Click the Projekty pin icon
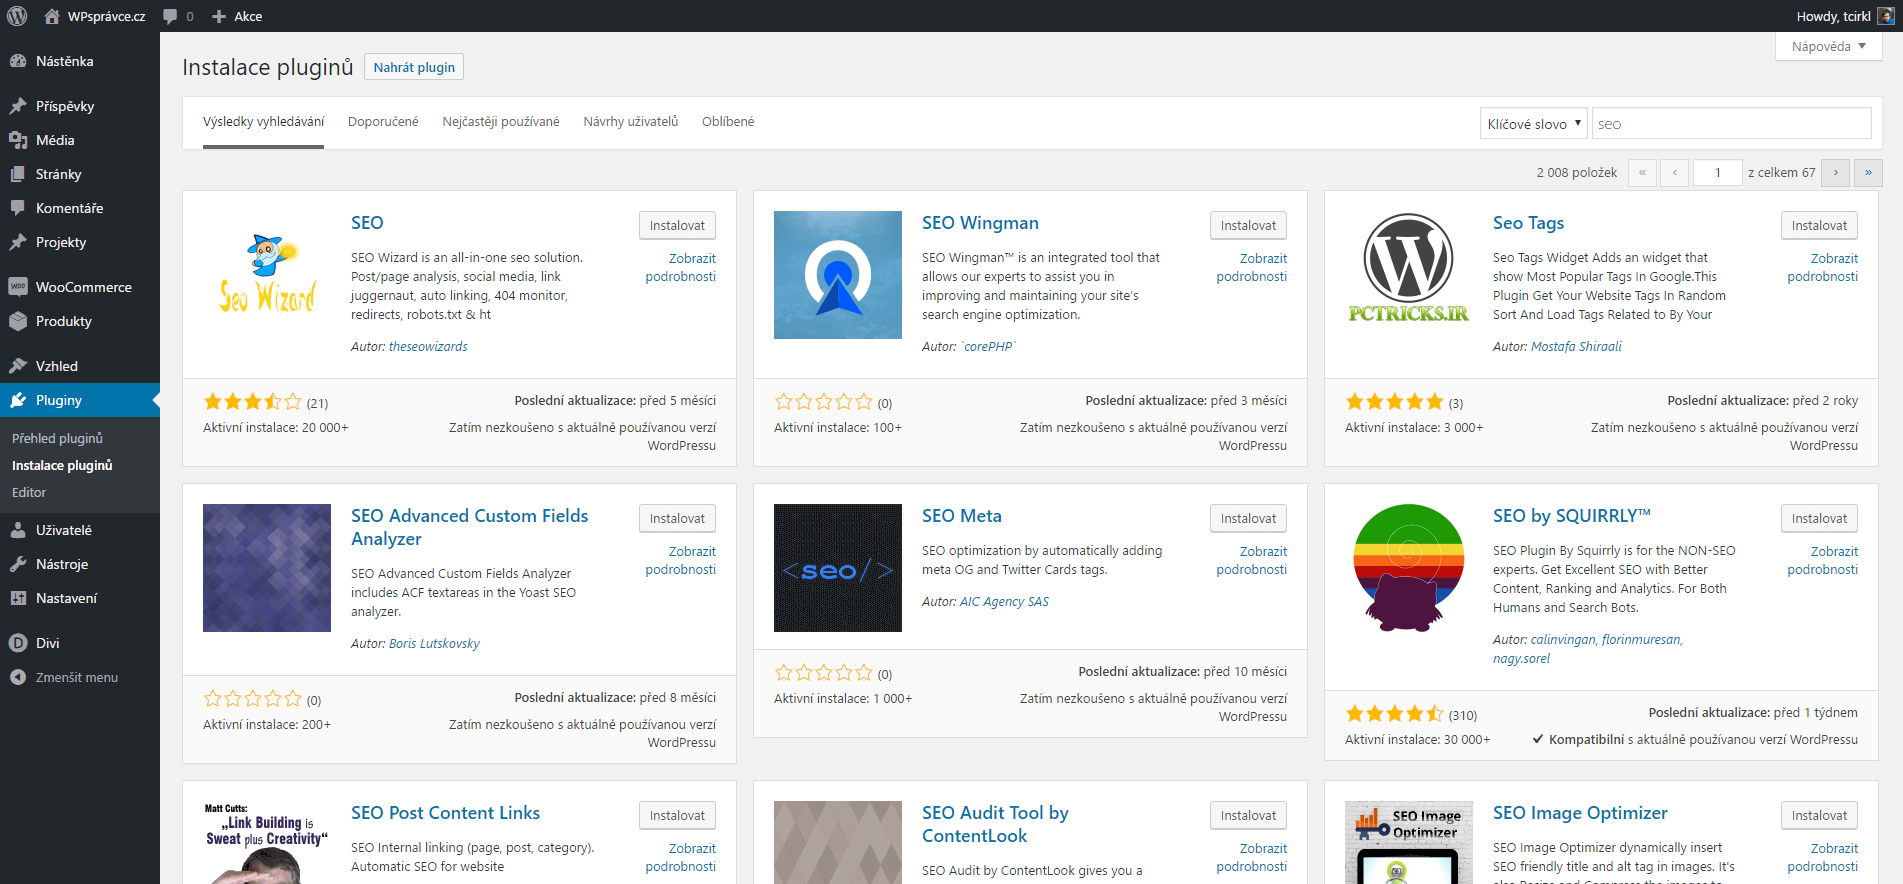This screenshot has height=884, width=1903. click(x=18, y=242)
